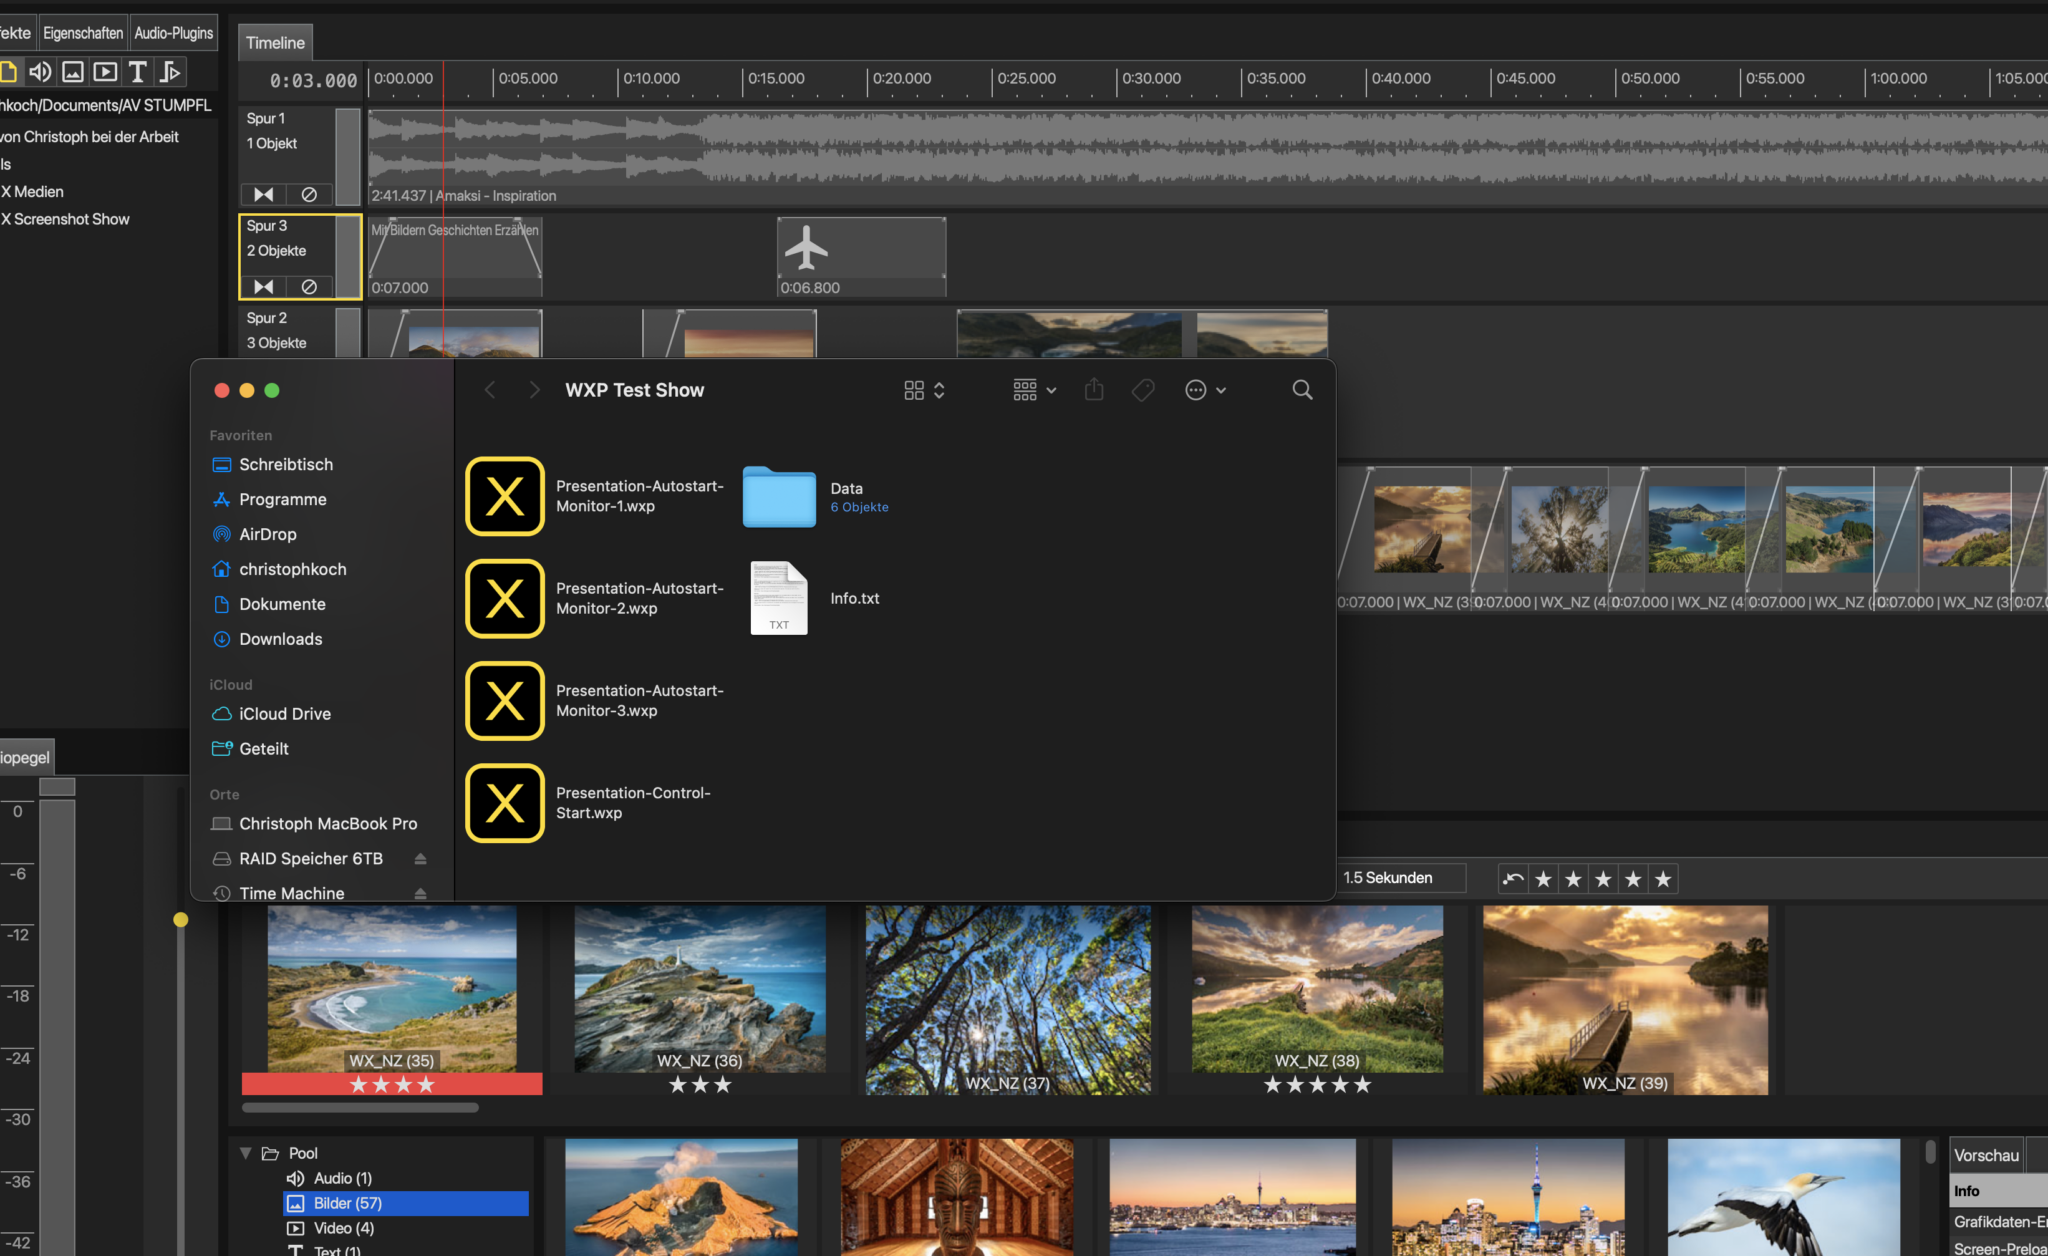Toggle mute circle-slash on Spur 1
The image size is (2048, 1256).
click(309, 194)
